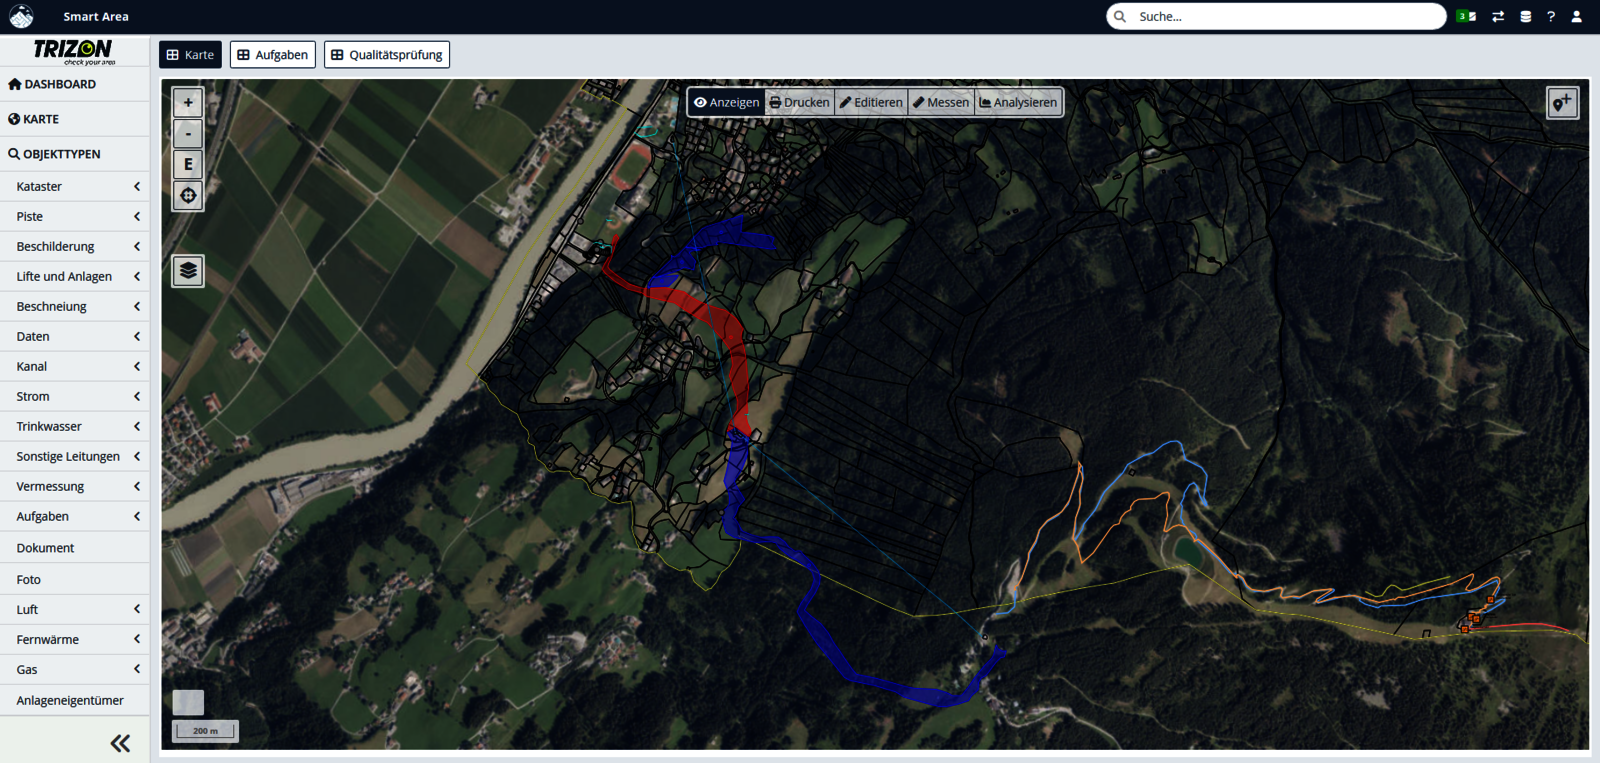Switch to the Aufgaben tab
This screenshot has height=763, width=1600.
[272, 55]
